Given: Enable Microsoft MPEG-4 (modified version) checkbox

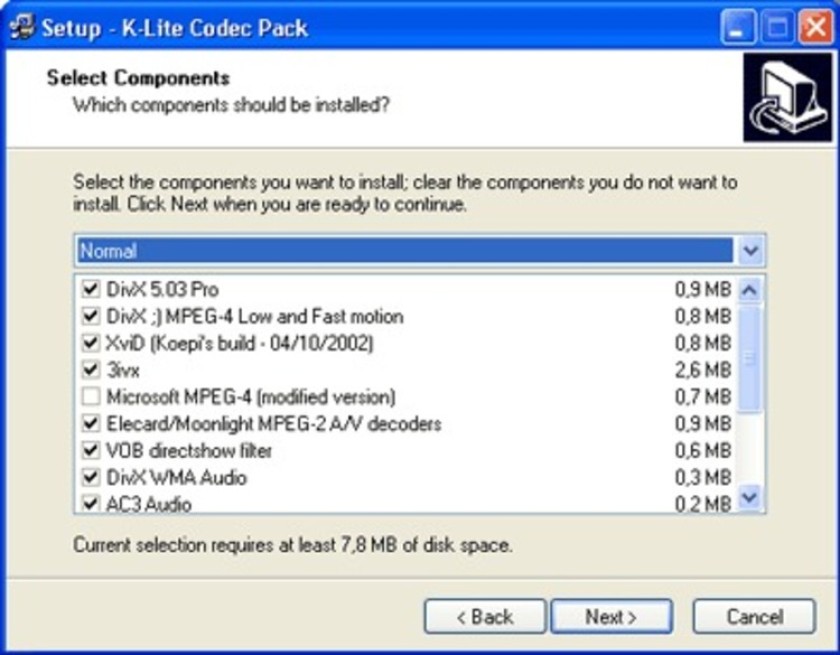Looking at the screenshot, I should [91, 397].
